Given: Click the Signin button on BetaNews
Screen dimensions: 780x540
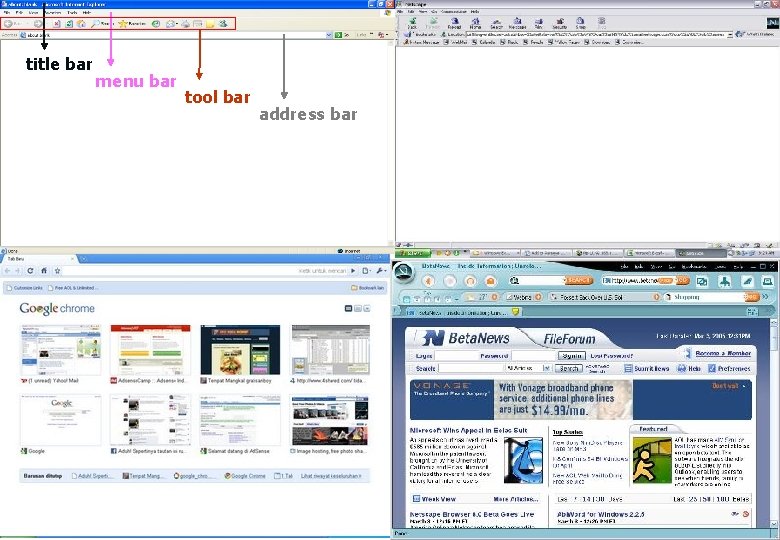Looking at the screenshot, I should [x=571, y=356].
